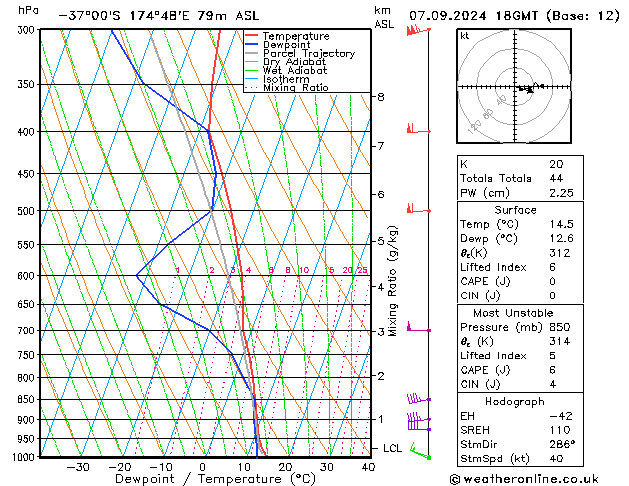Screen dimensions: 629x486
Task: Click the Most Unstable θe value 314
Action: [560, 341]
